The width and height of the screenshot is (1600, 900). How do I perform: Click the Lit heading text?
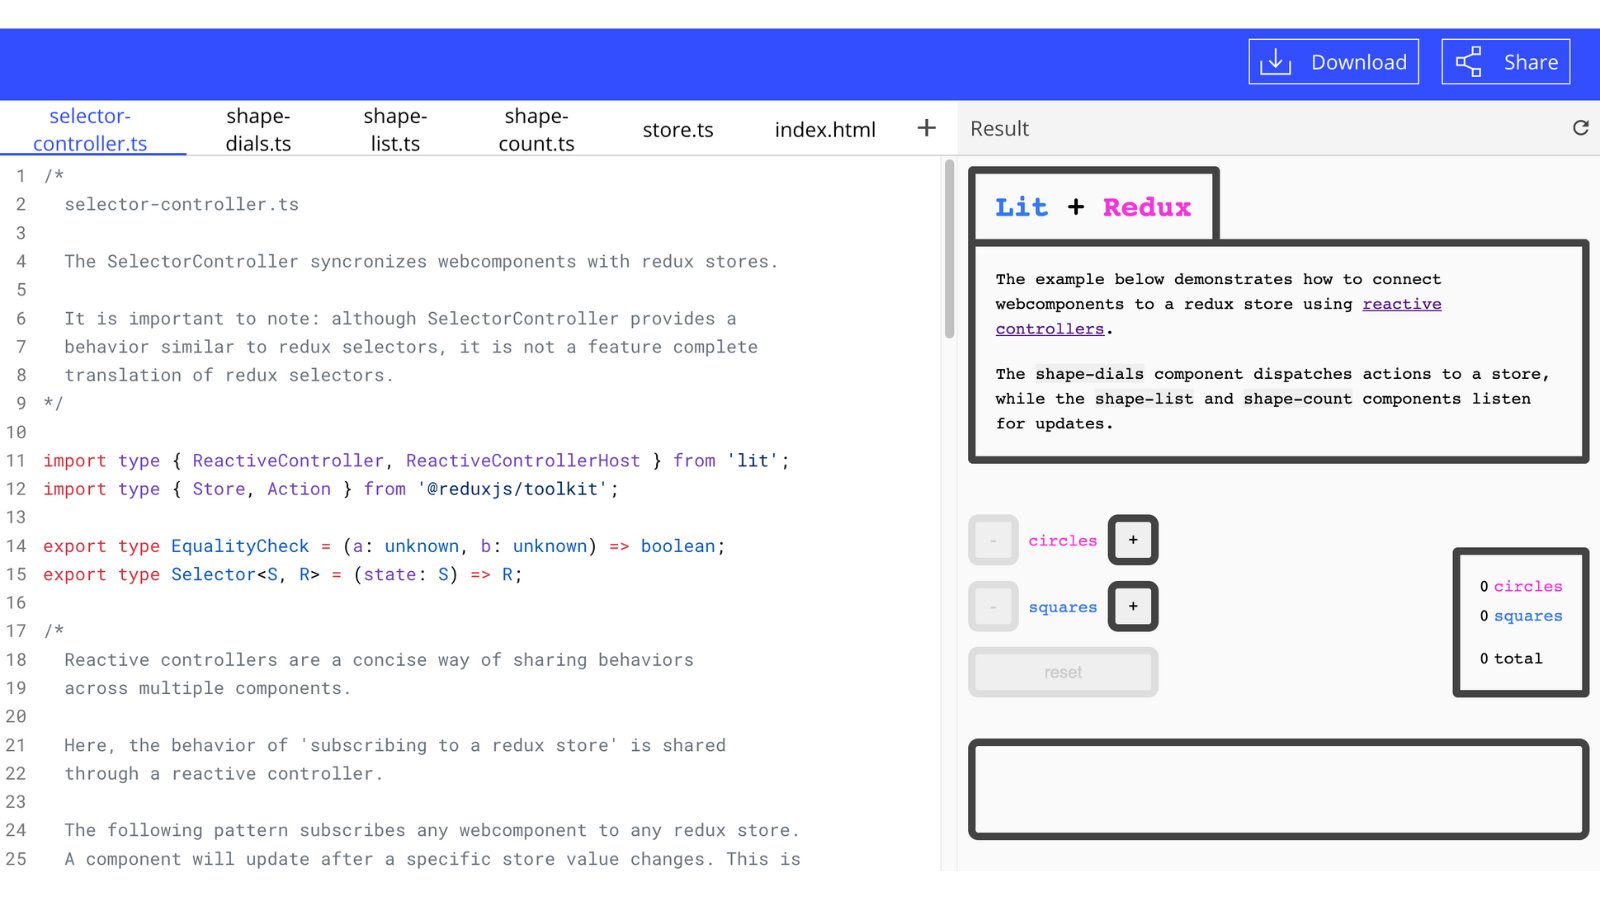[1021, 207]
